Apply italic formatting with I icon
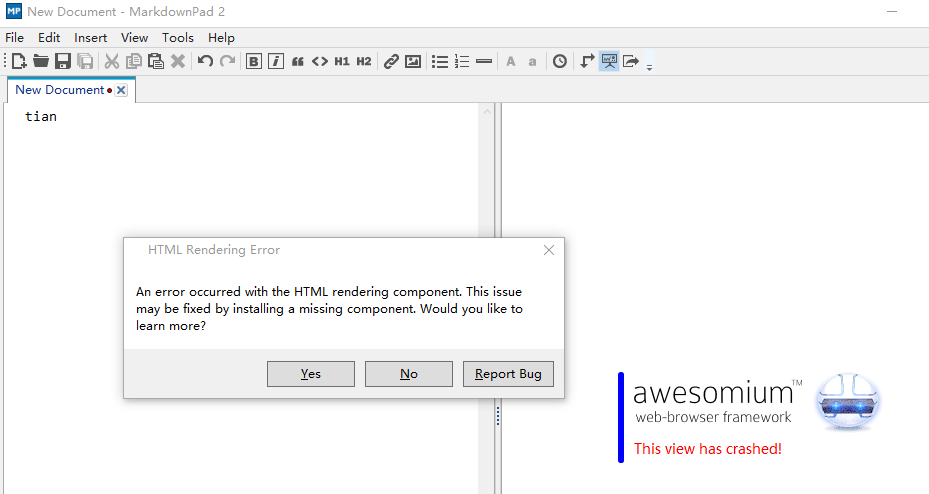 click(x=276, y=61)
